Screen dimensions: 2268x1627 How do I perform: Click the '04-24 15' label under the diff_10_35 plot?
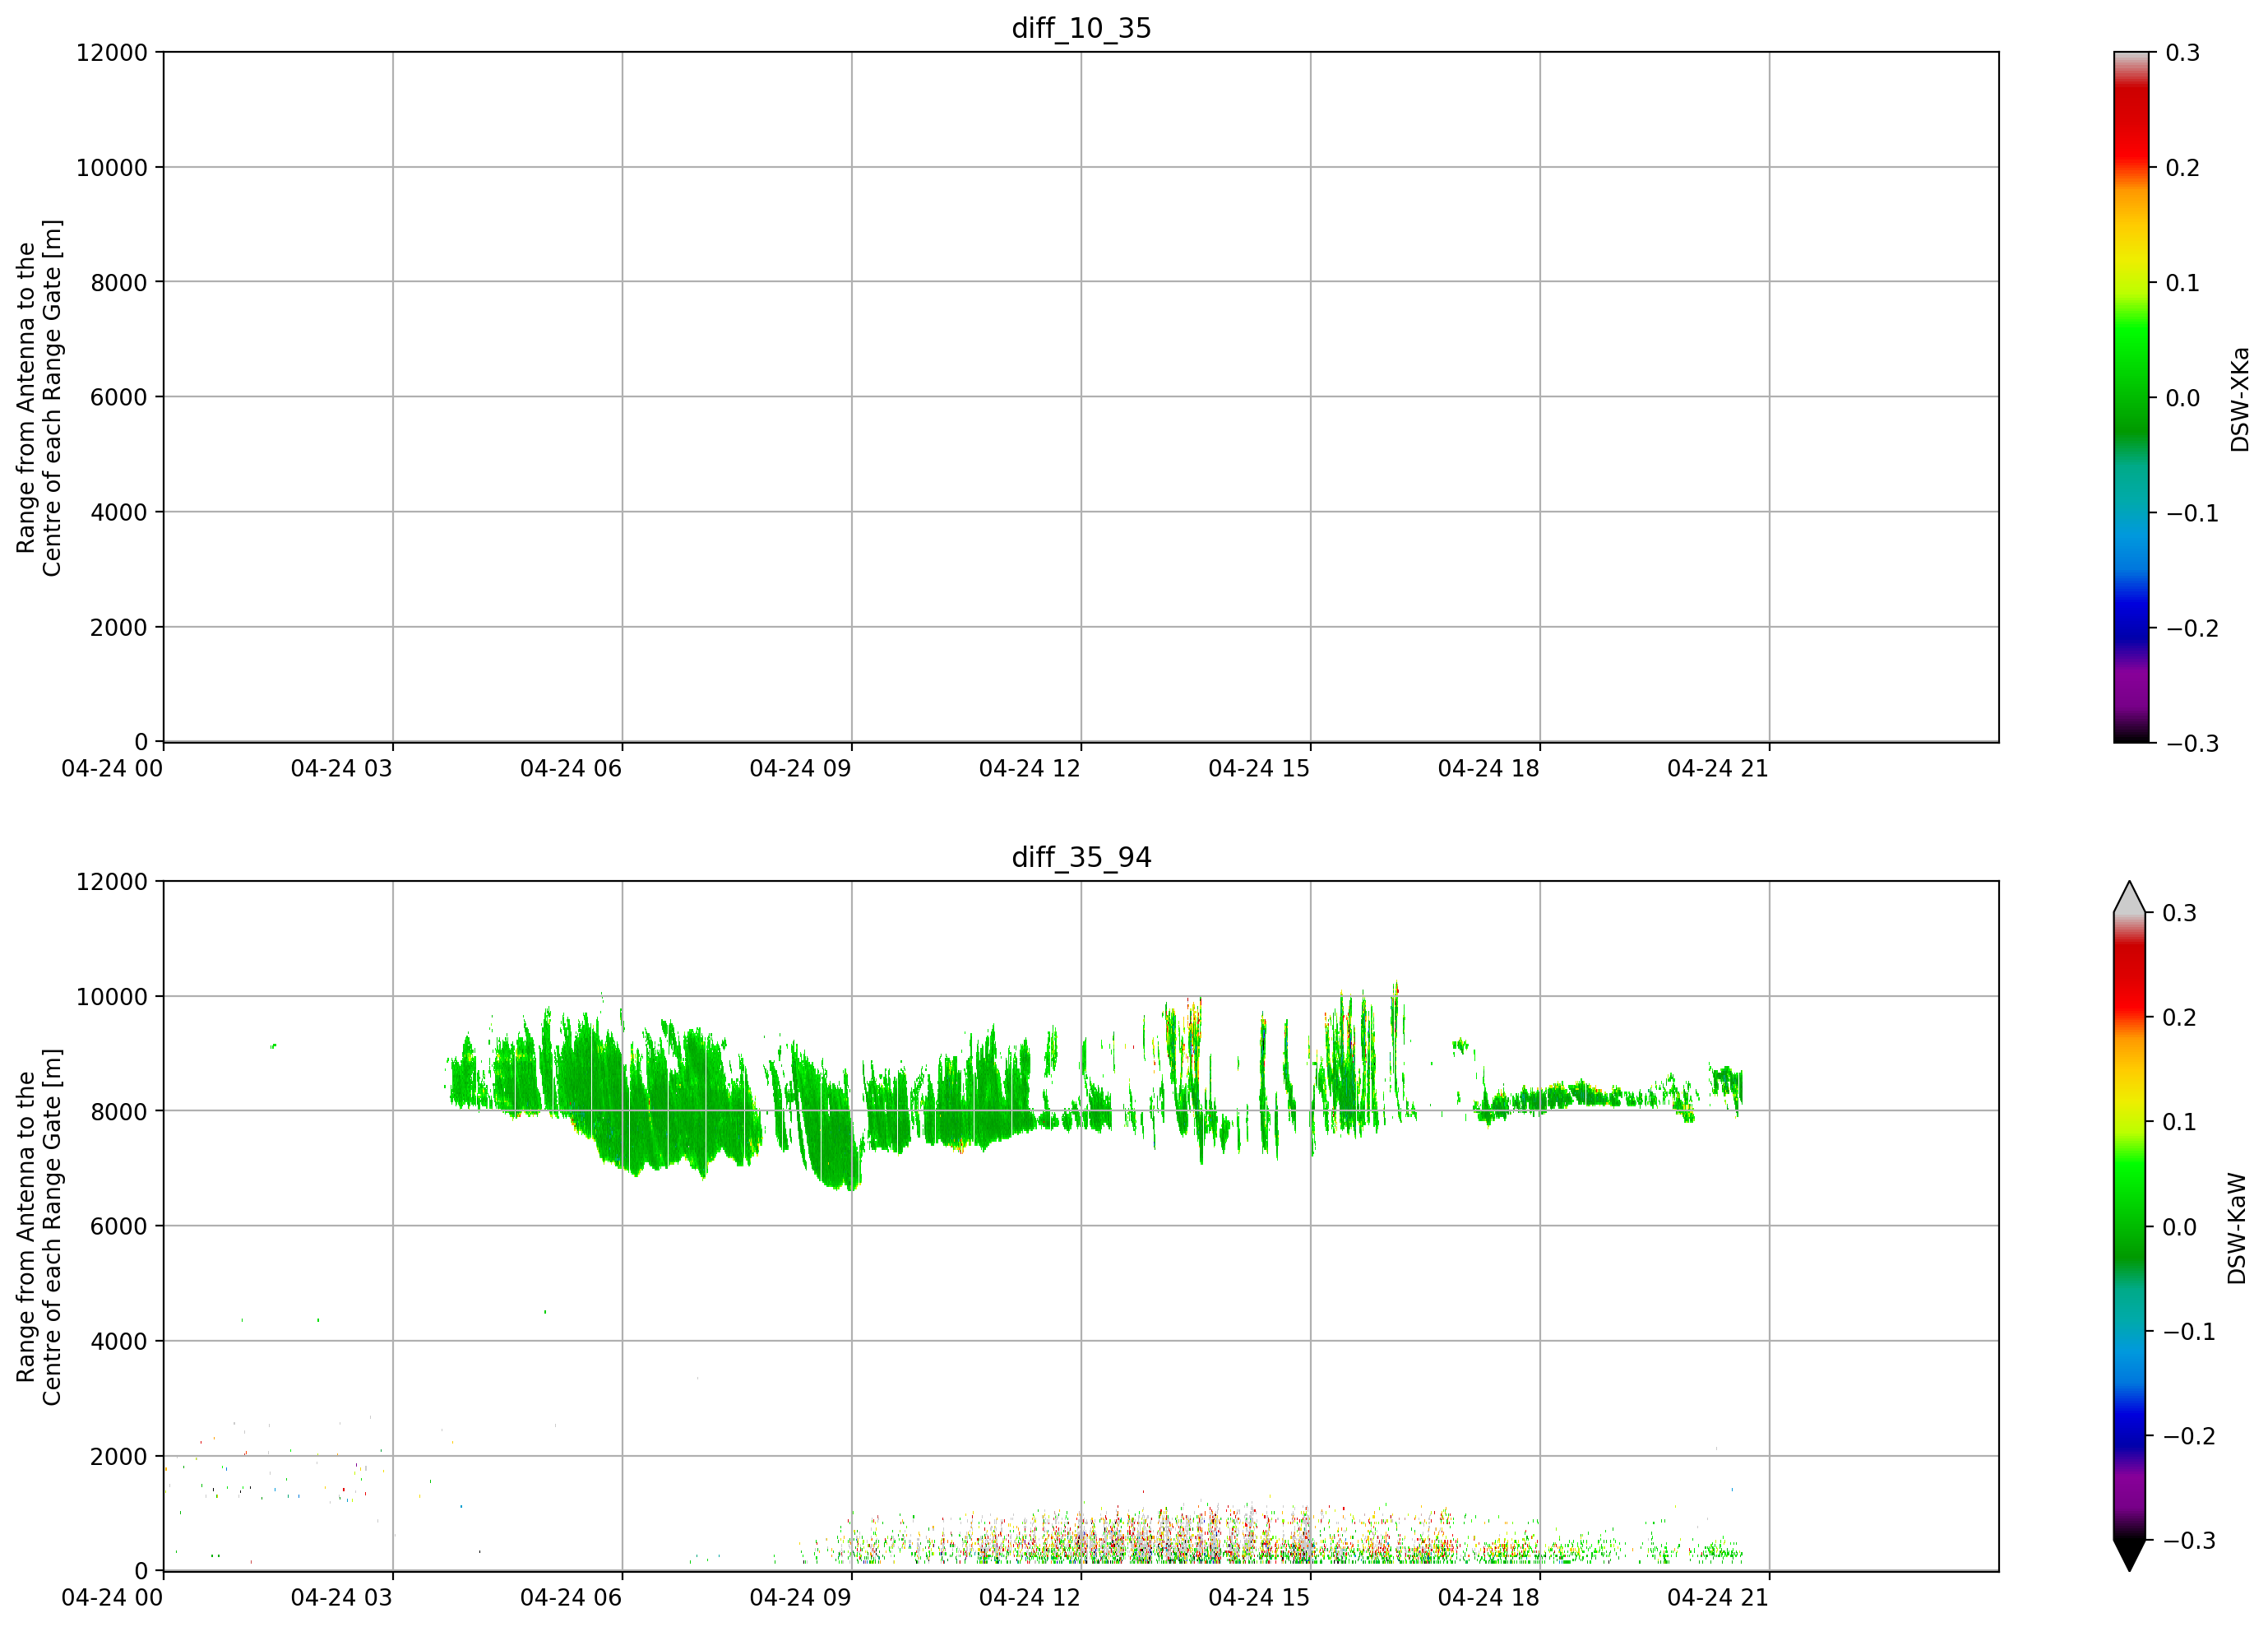coord(1259,769)
